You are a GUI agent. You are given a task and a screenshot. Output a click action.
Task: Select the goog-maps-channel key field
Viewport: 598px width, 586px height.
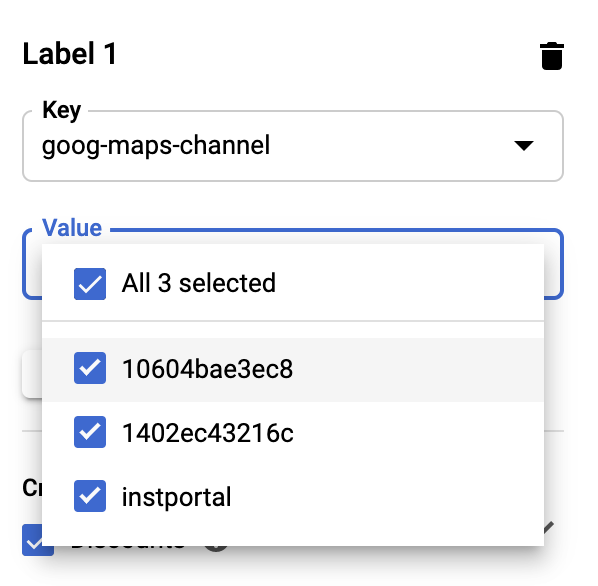point(293,146)
